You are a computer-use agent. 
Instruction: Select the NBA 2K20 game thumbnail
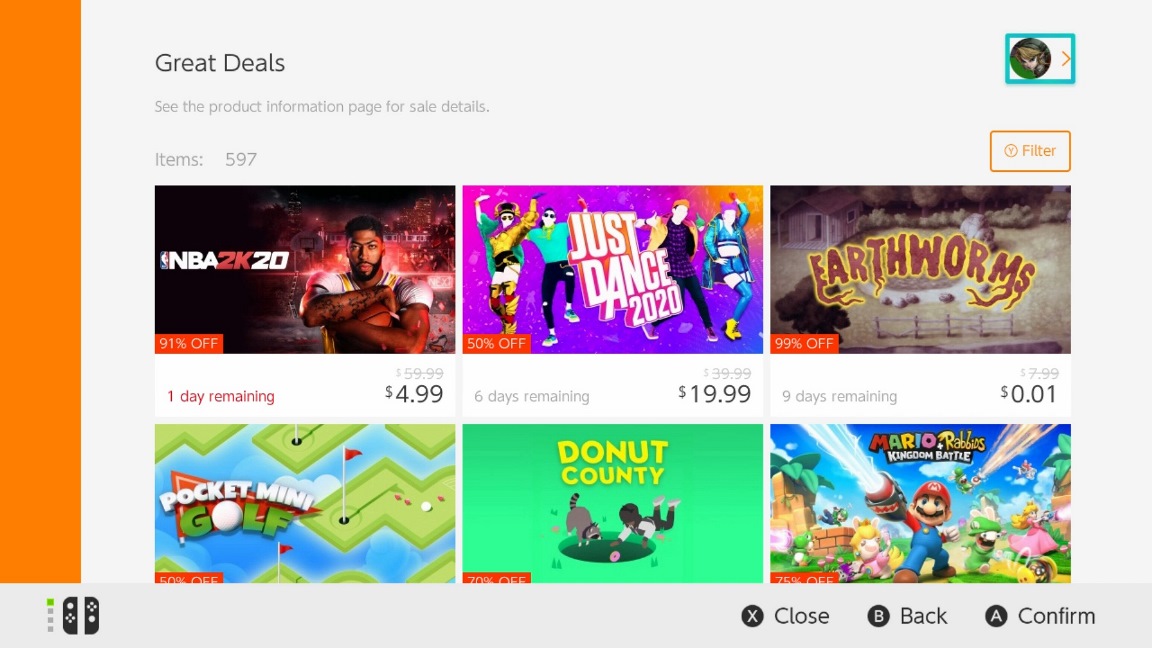pyautogui.click(x=305, y=270)
